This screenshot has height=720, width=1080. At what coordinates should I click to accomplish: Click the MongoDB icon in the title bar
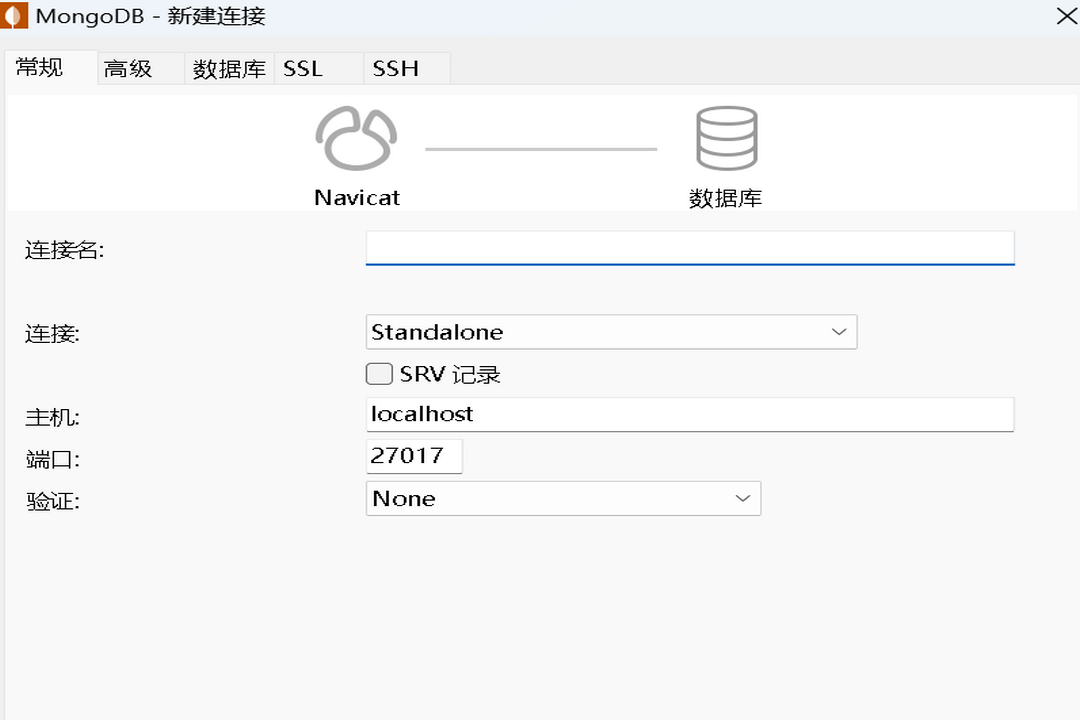[x=16, y=16]
